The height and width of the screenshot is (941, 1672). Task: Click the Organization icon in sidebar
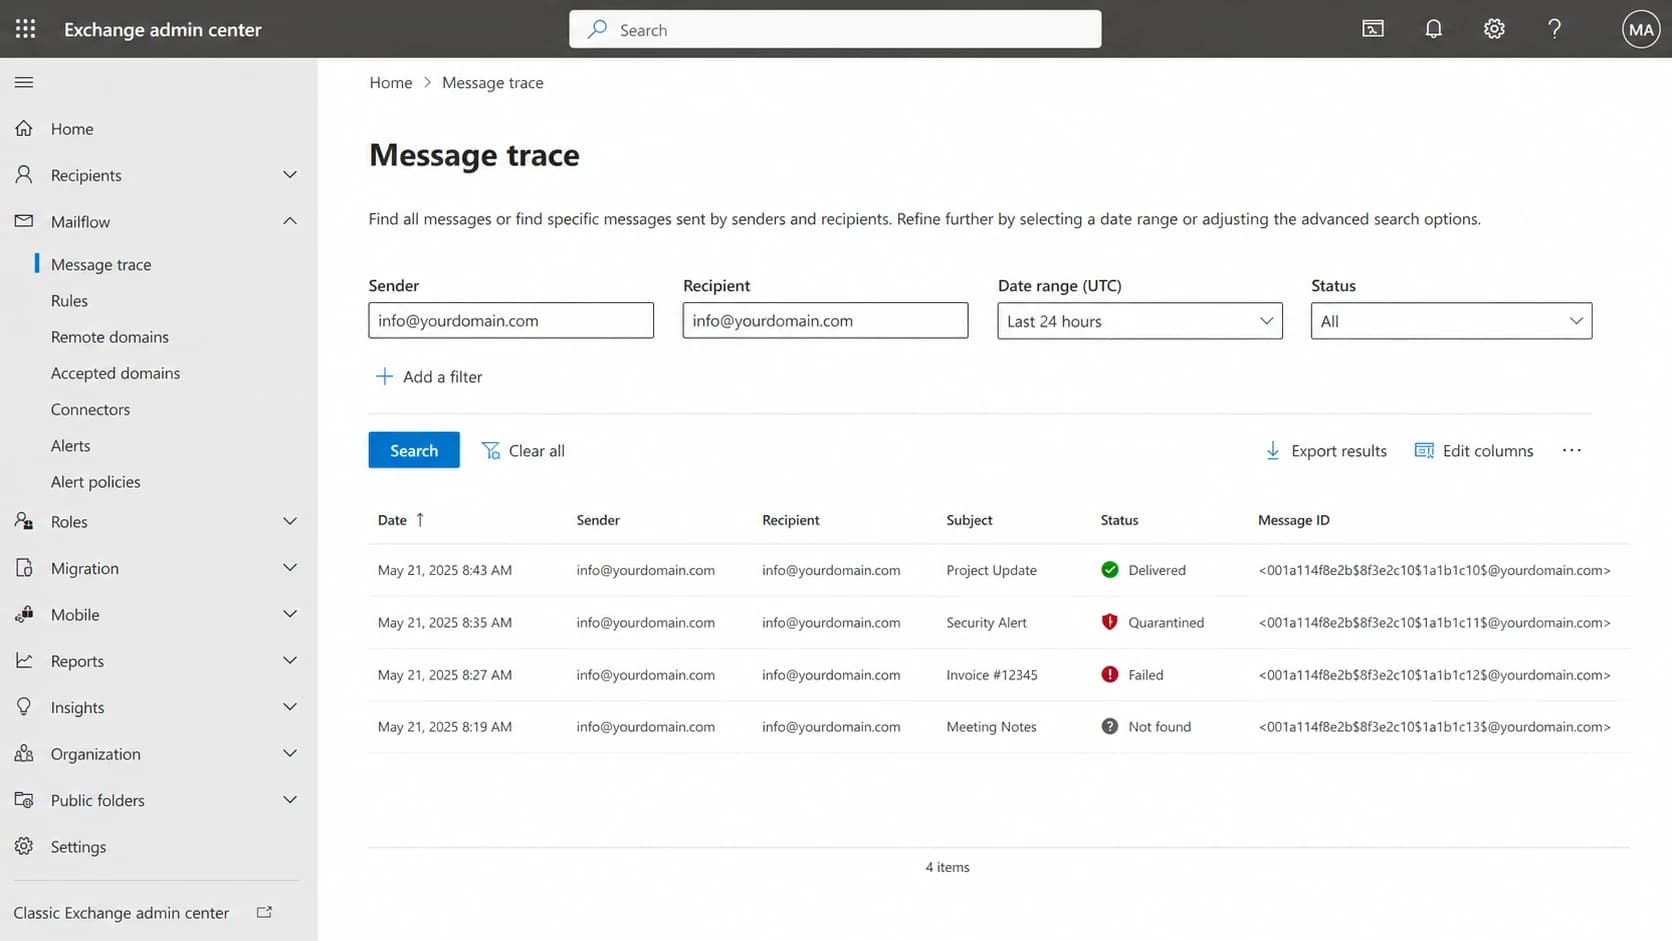tap(24, 753)
